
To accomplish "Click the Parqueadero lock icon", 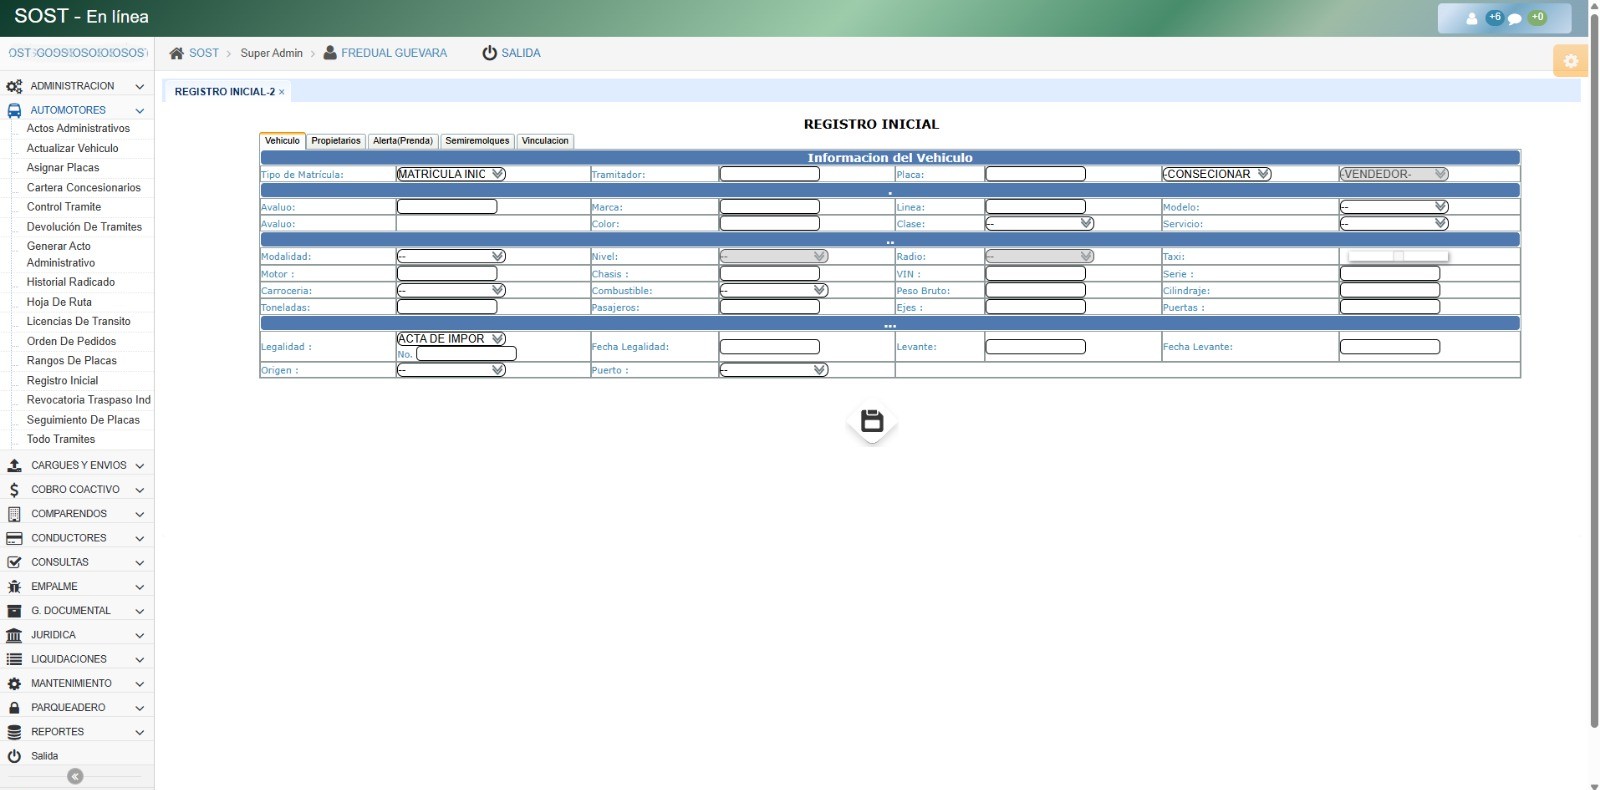I will point(14,708).
